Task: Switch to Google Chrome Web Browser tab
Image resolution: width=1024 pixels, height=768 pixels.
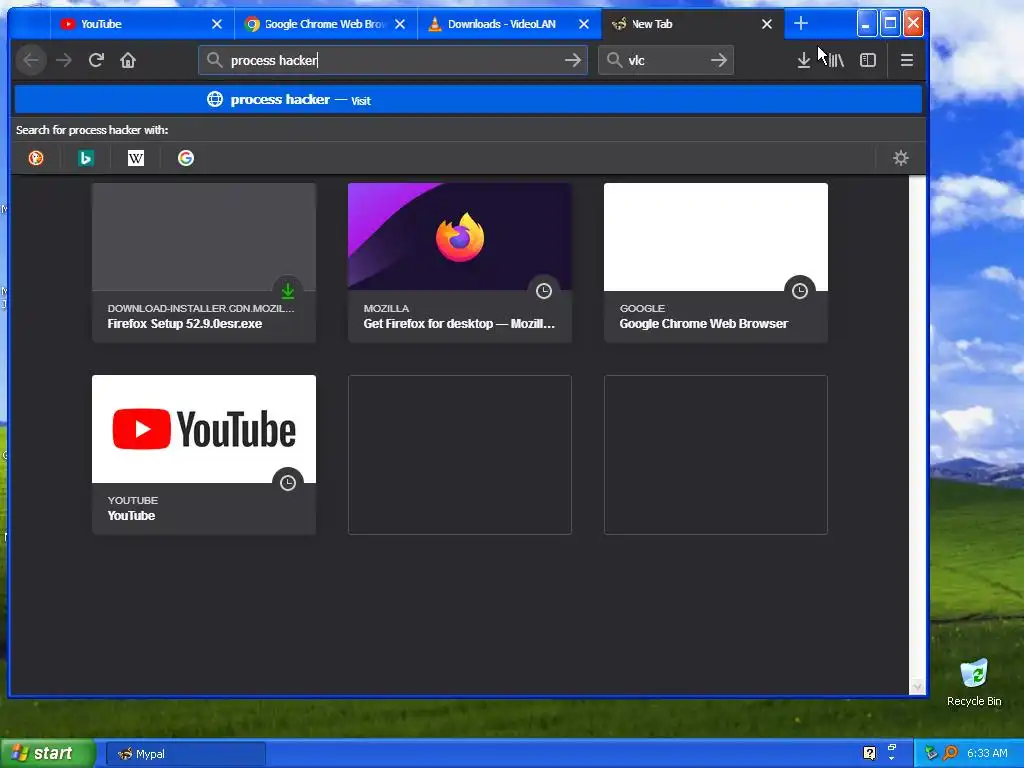Action: click(325, 24)
